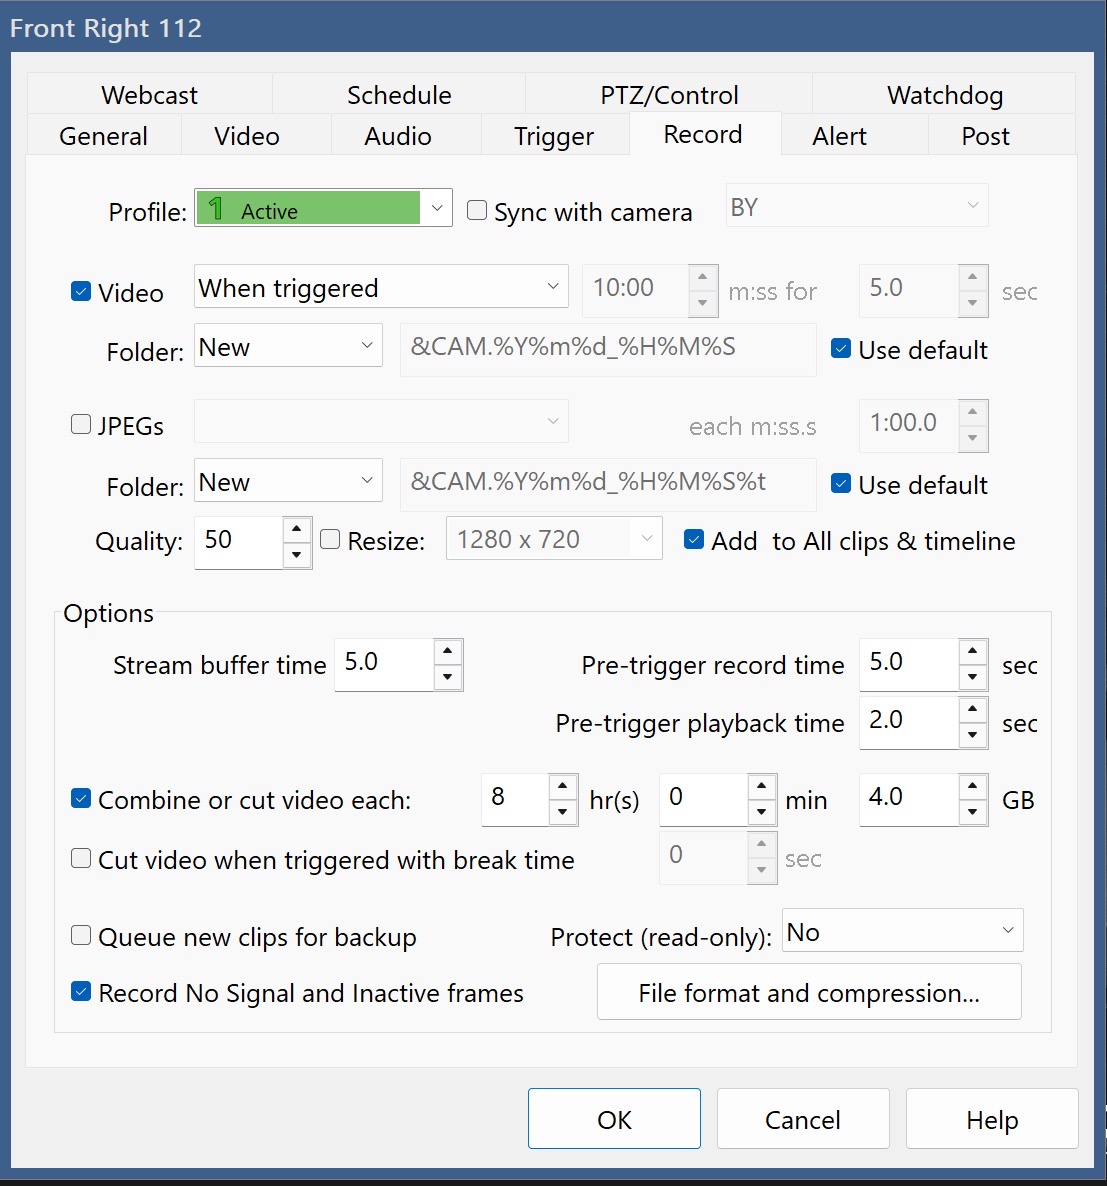Decrease combine minutes spinner down arrow
This screenshot has height=1186, width=1107.
click(x=761, y=812)
